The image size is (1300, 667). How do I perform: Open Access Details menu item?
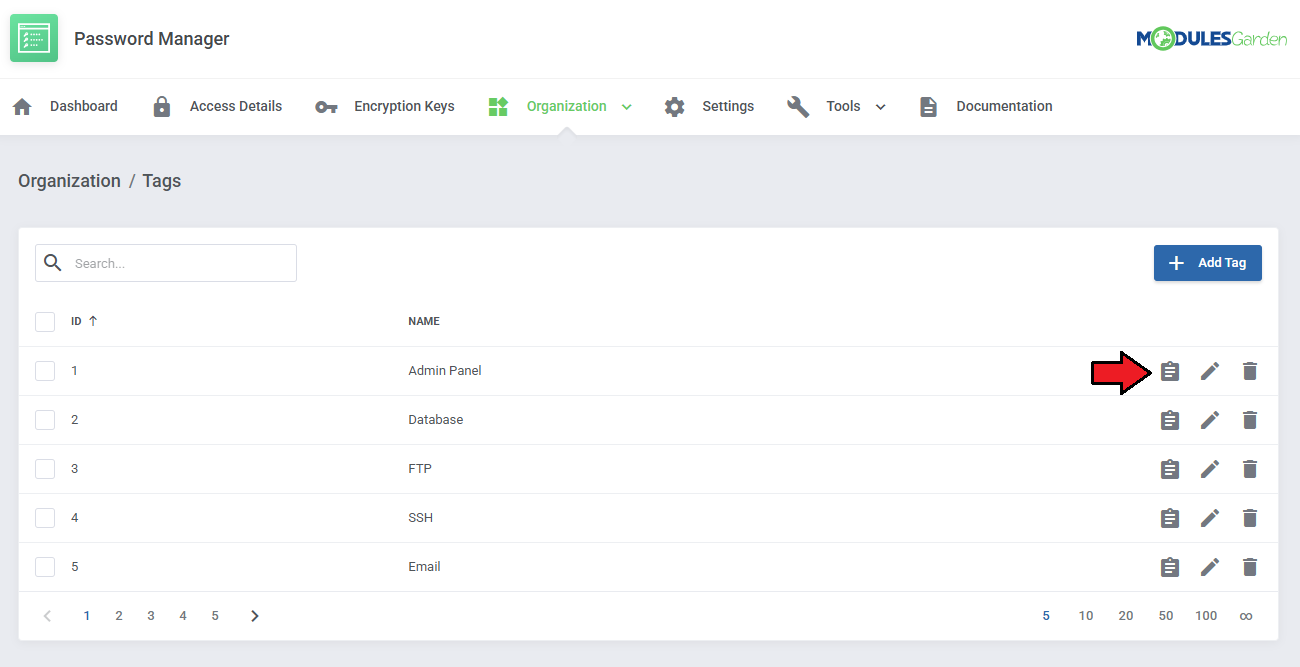[x=236, y=106]
